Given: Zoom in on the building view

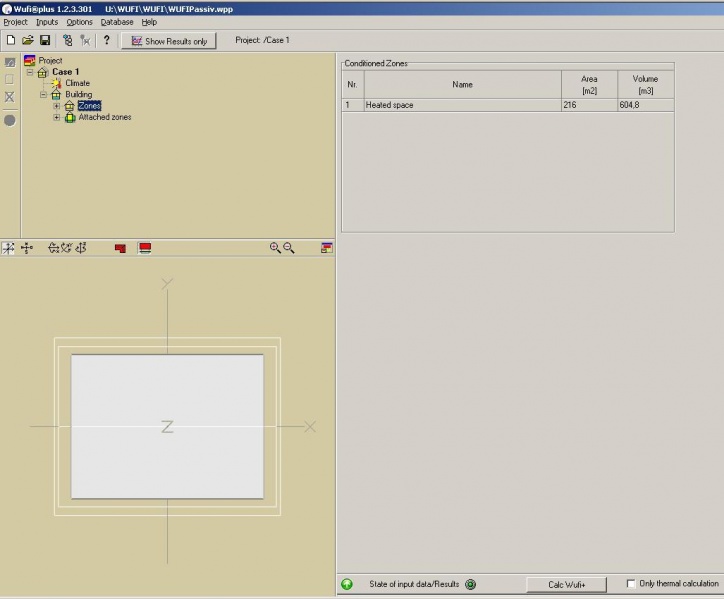Looking at the screenshot, I should [x=275, y=248].
